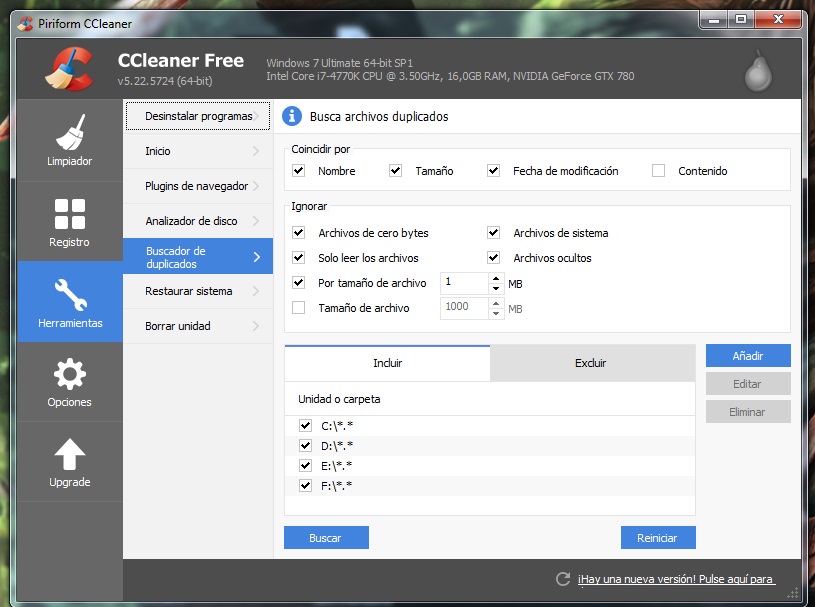The image size is (815, 607).
Task: Click the blue info icon
Action: tap(292, 116)
